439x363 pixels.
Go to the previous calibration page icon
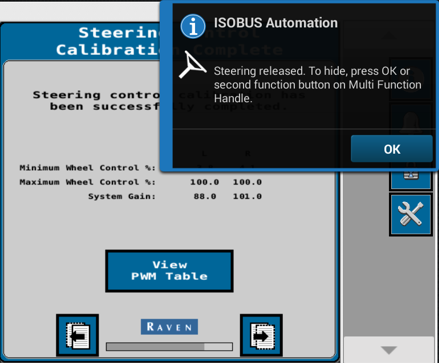pyautogui.click(x=77, y=335)
